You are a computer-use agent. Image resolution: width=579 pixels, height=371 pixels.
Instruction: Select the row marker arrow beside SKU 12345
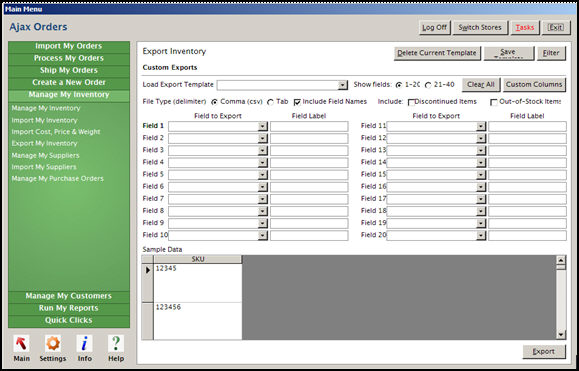[x=148, y=270]
